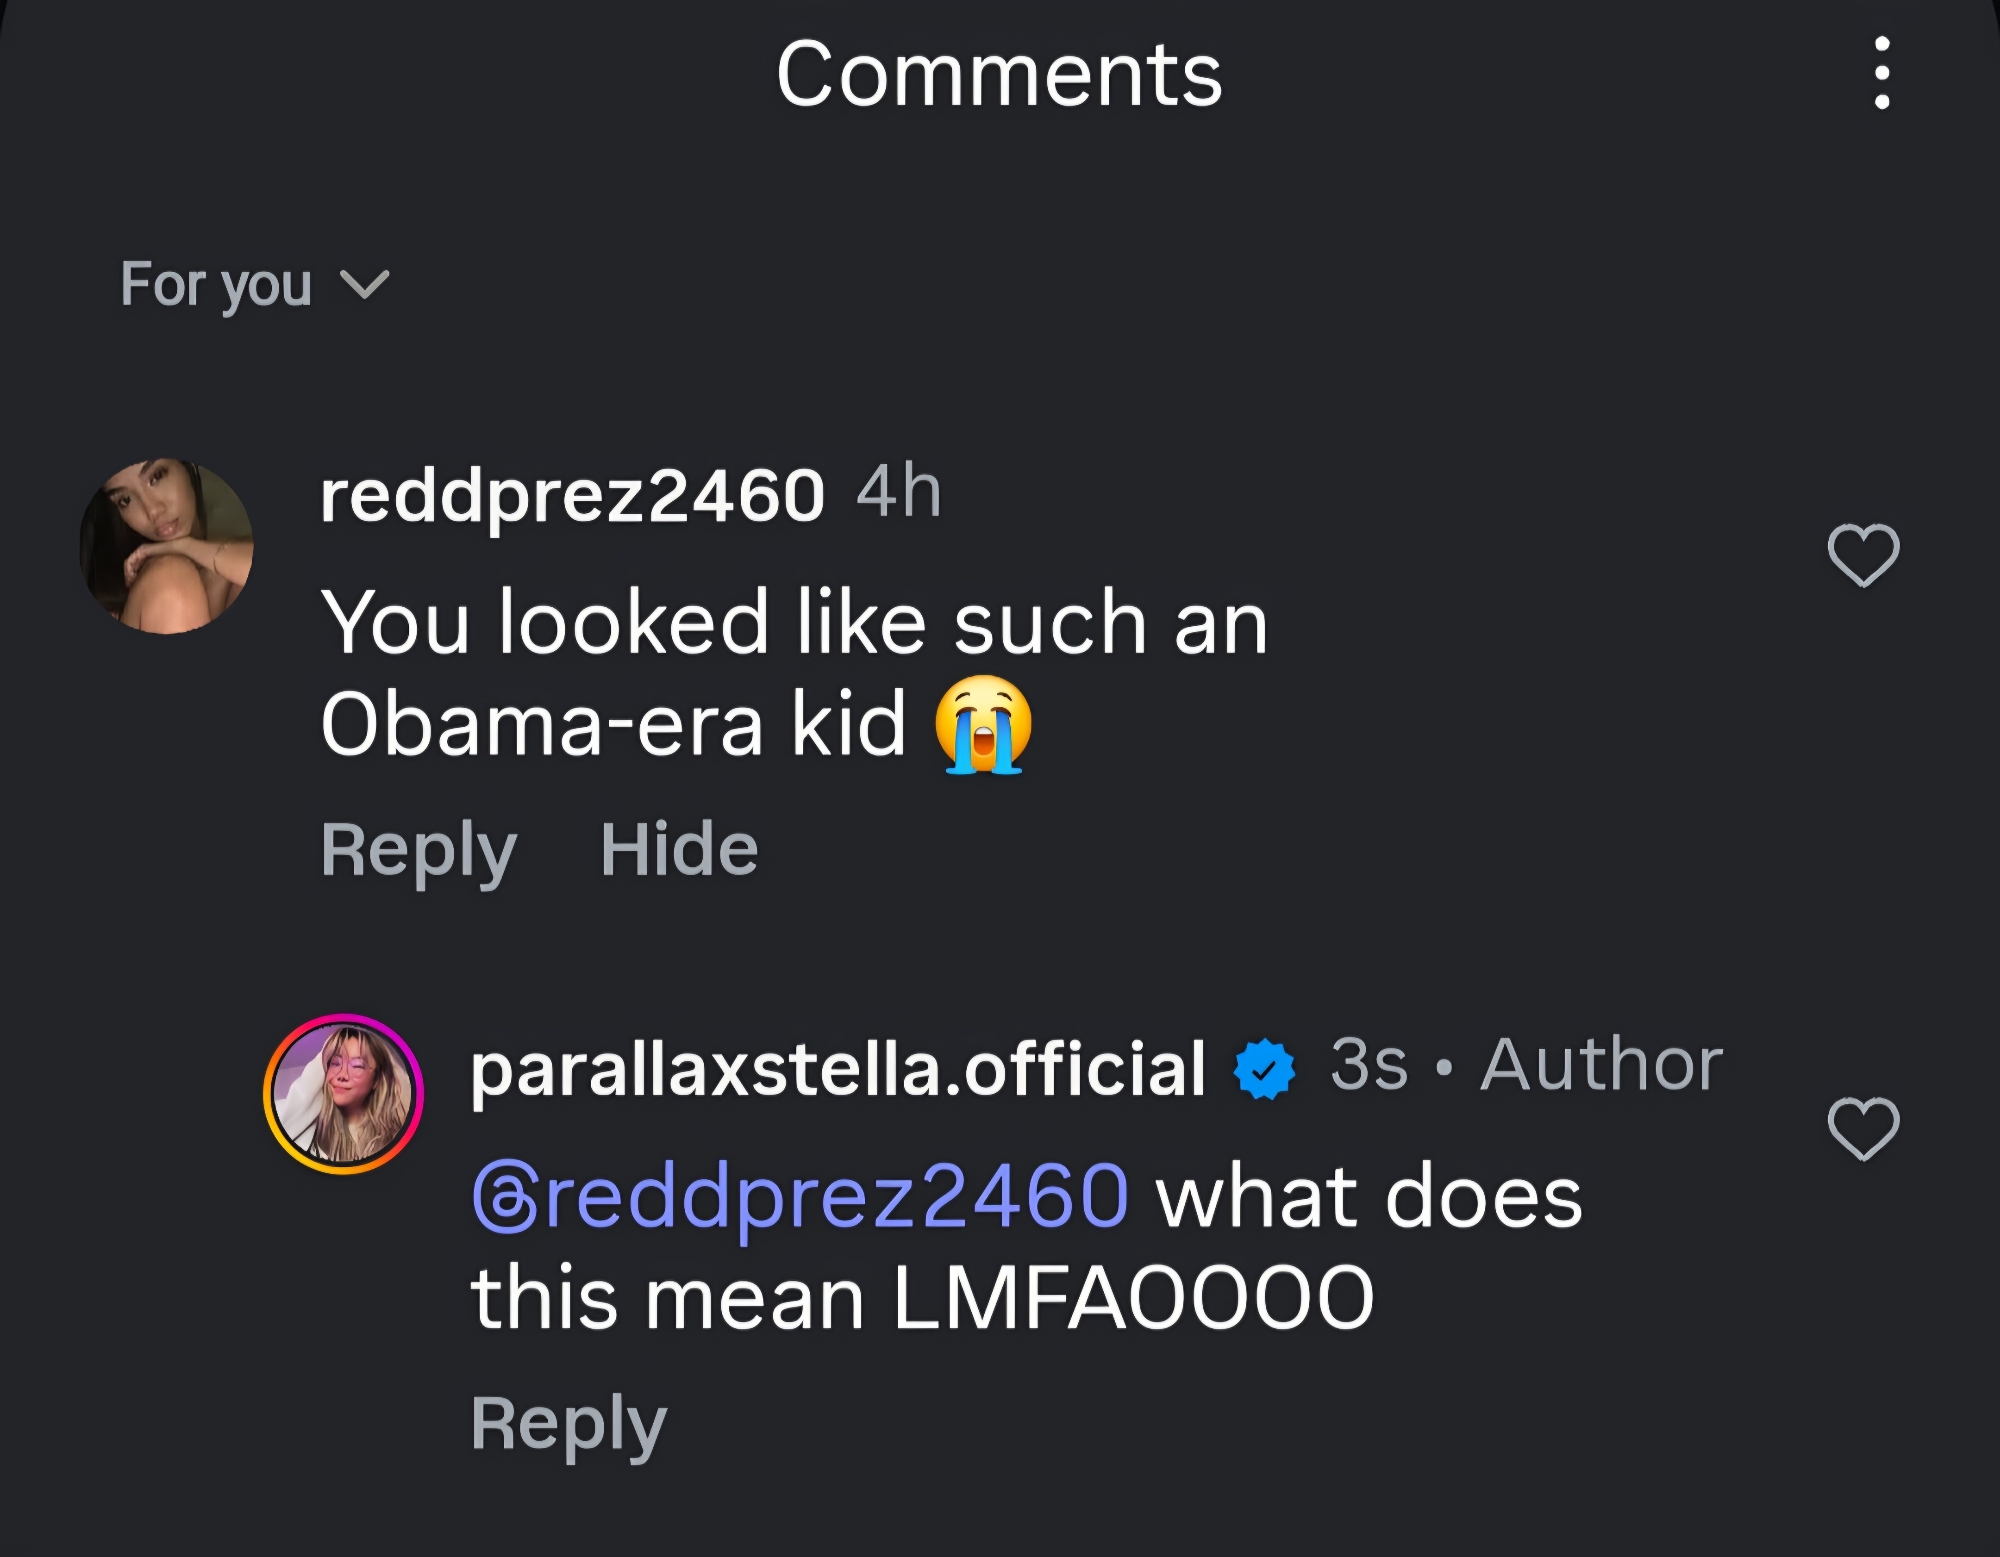This screenshot has width=2000, height=1557.
Task: Tap the blue verified badge
Action: [1265, 1069]
